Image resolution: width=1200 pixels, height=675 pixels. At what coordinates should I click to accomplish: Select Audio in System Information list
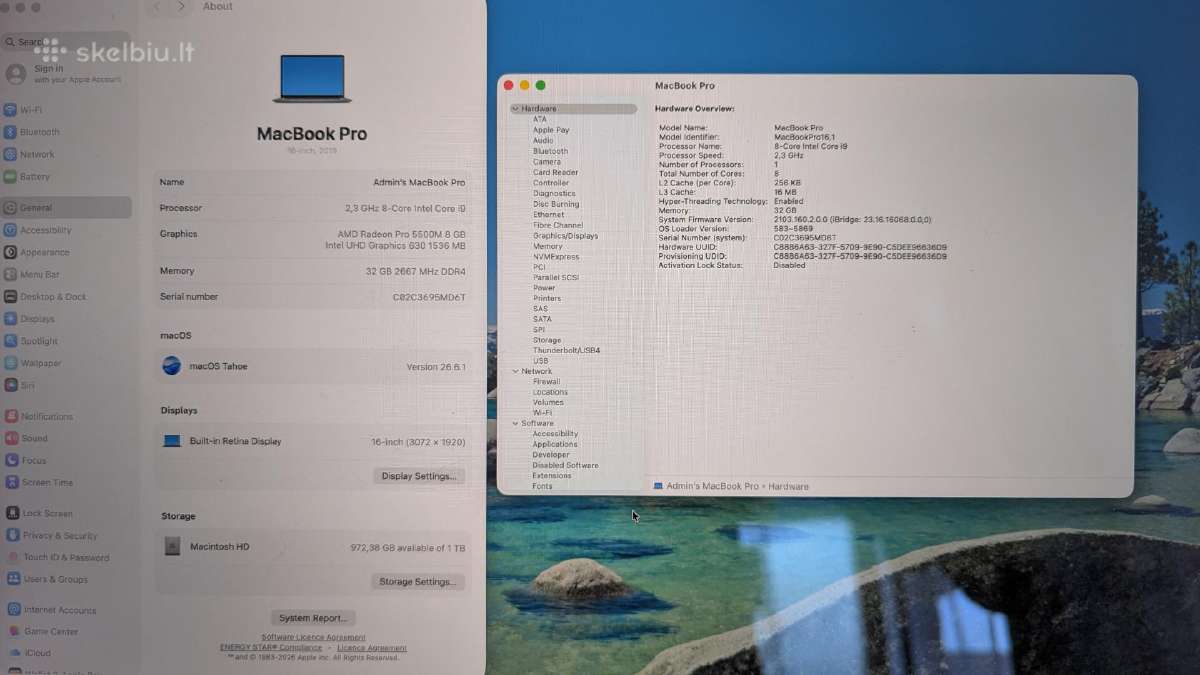pos(543,140)
